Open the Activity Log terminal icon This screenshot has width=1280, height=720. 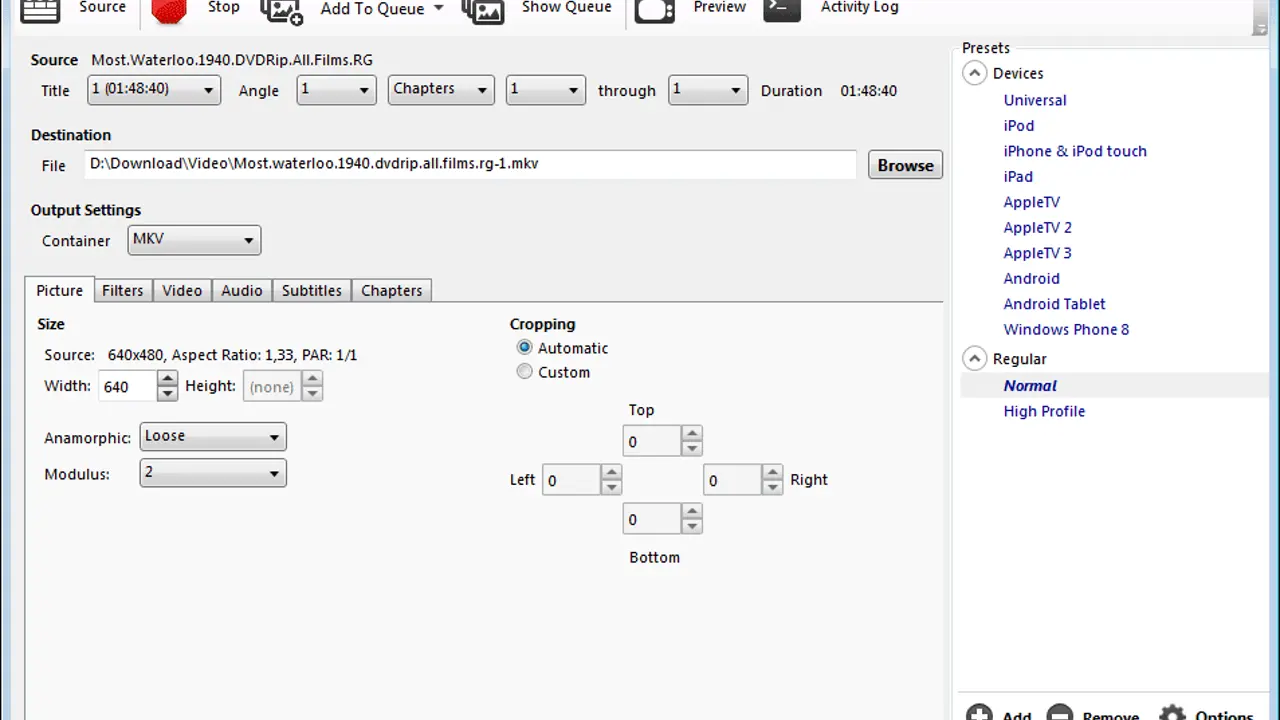(x=781, y=9)
